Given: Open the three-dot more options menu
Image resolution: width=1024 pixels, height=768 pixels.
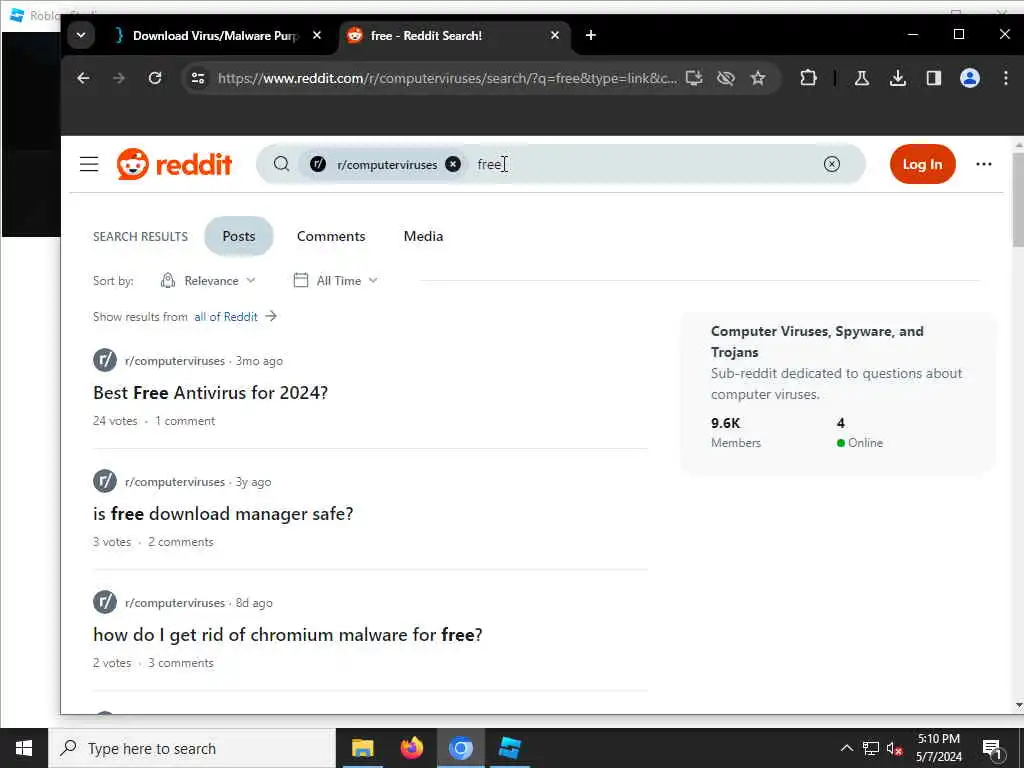Looking at the screenshot, I should click(x=984, y=164).
